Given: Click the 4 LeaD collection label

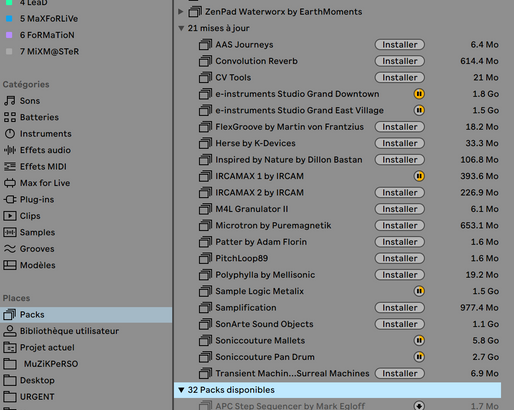Looking at the screenshot, I should [x=33, y=3].
